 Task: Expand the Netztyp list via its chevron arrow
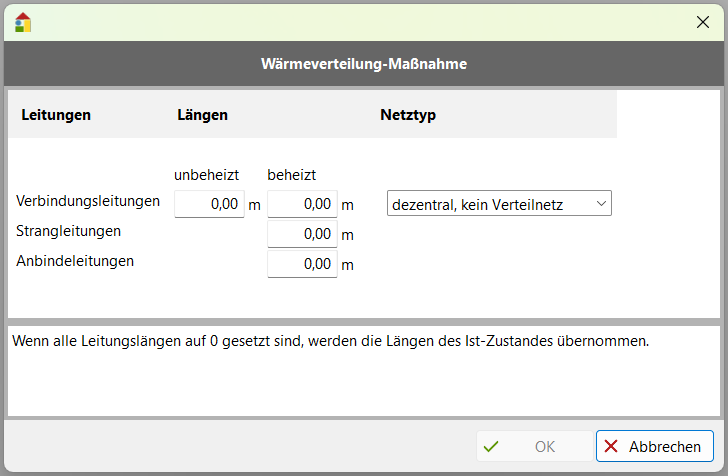click(x=601, y=204)
